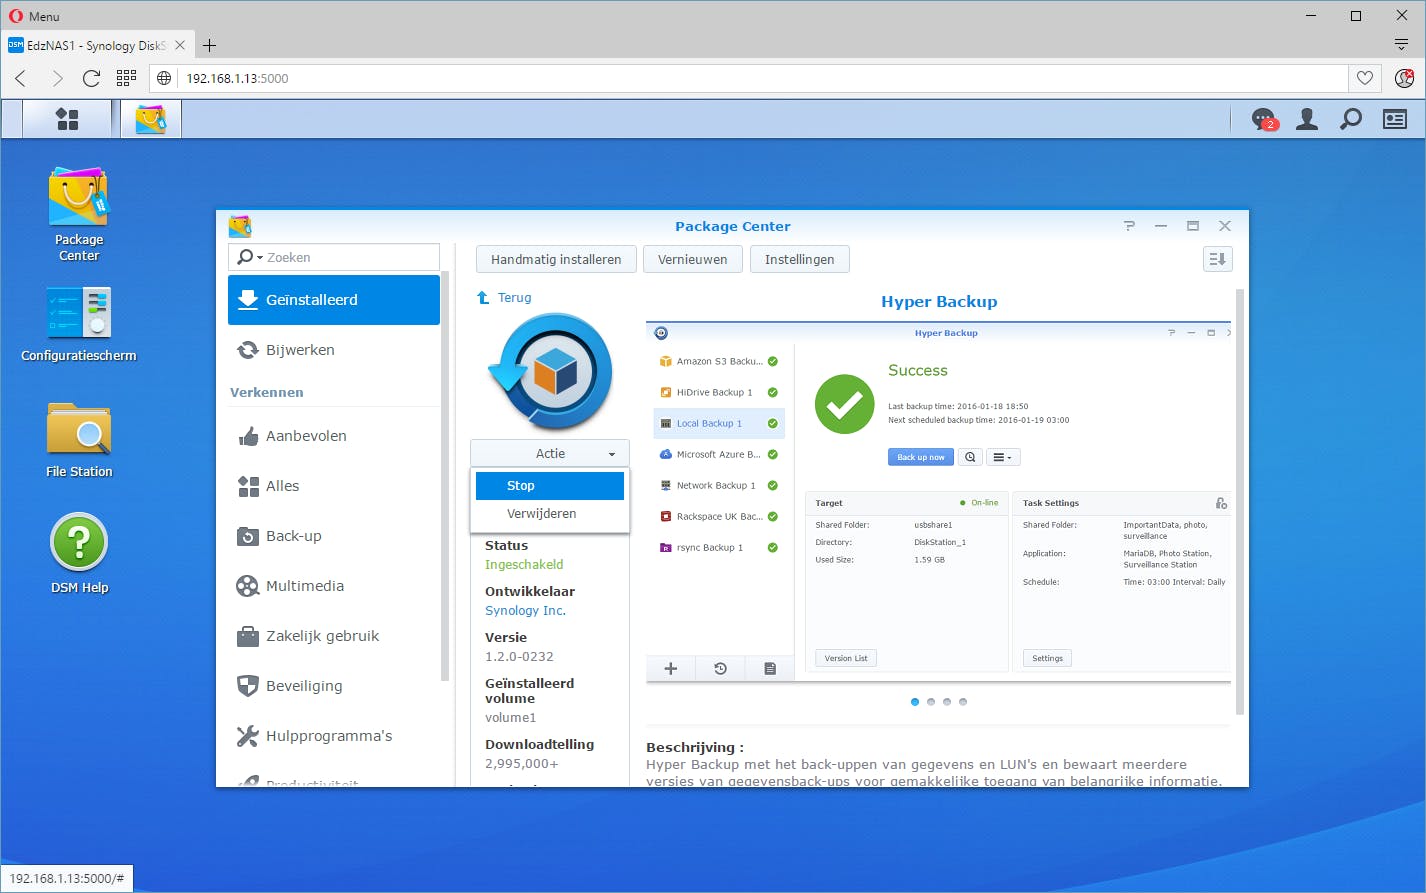Click the volume1 installed volume value
This screenshot has height=893, width=1426.
511,717
